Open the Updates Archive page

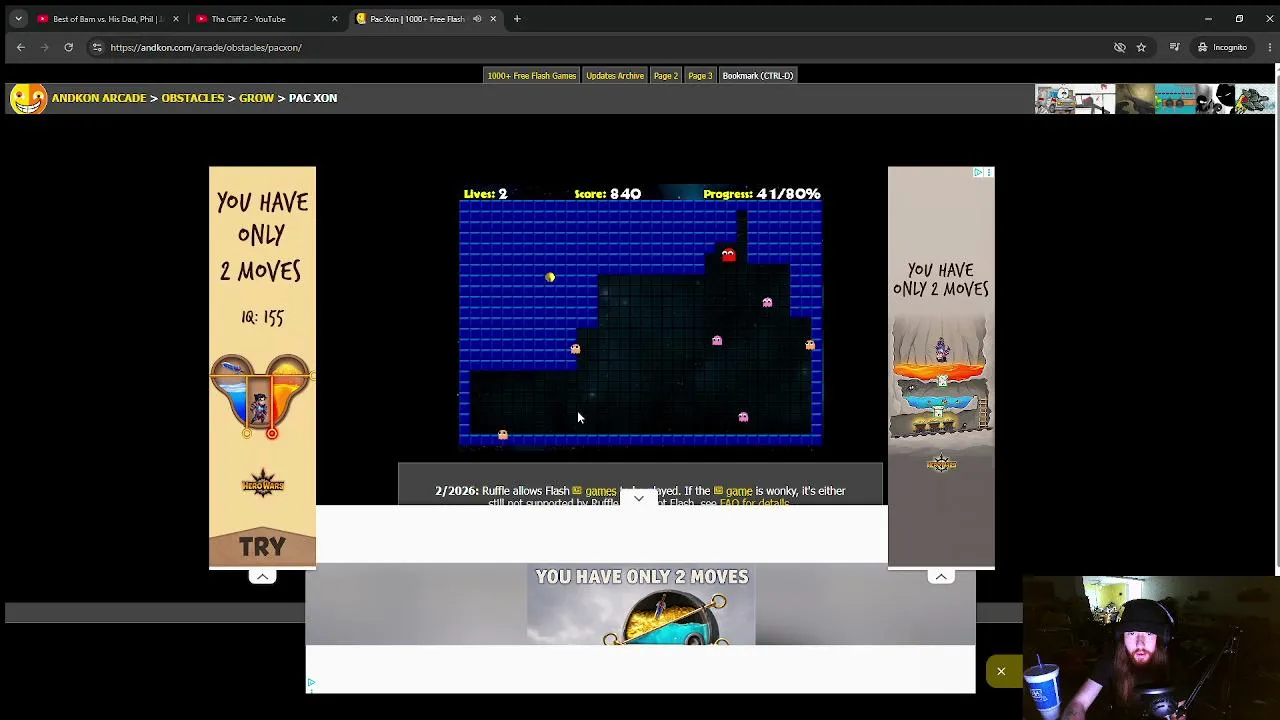(x=615, y=76)
